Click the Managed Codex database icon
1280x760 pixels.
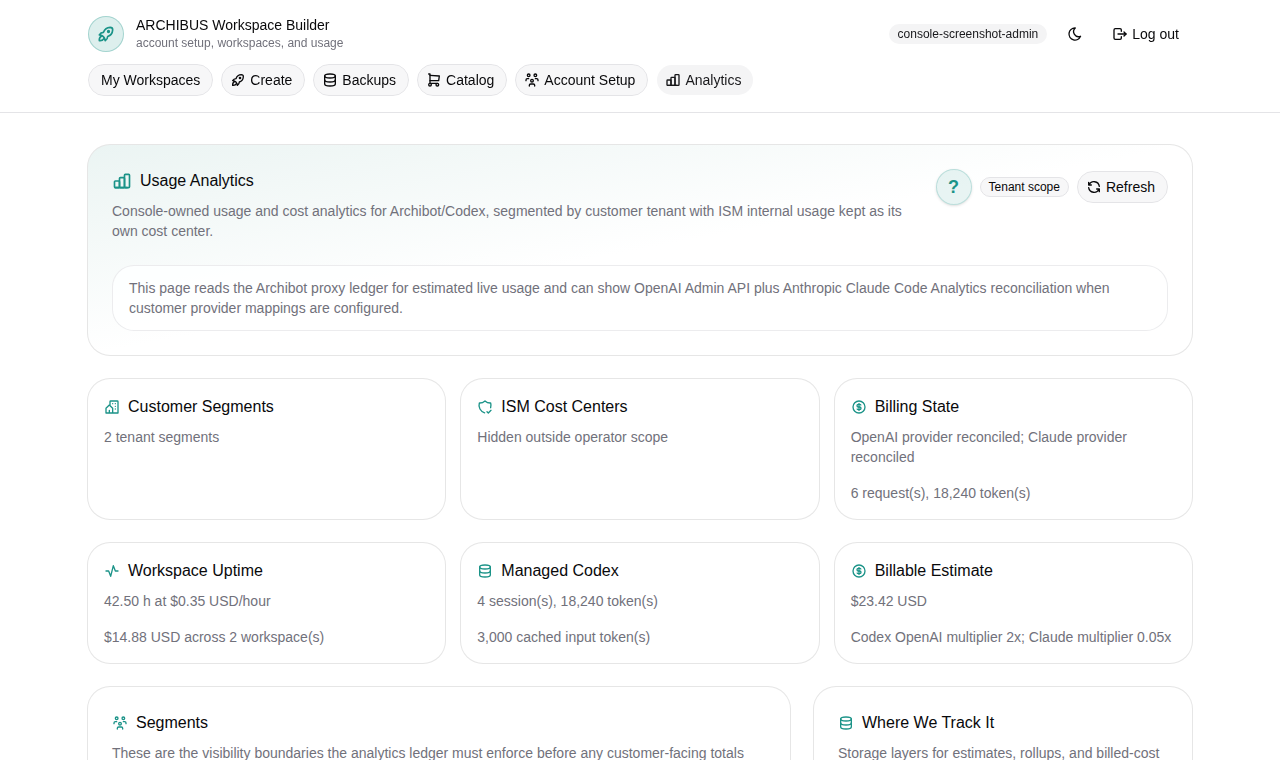[485, 570]
